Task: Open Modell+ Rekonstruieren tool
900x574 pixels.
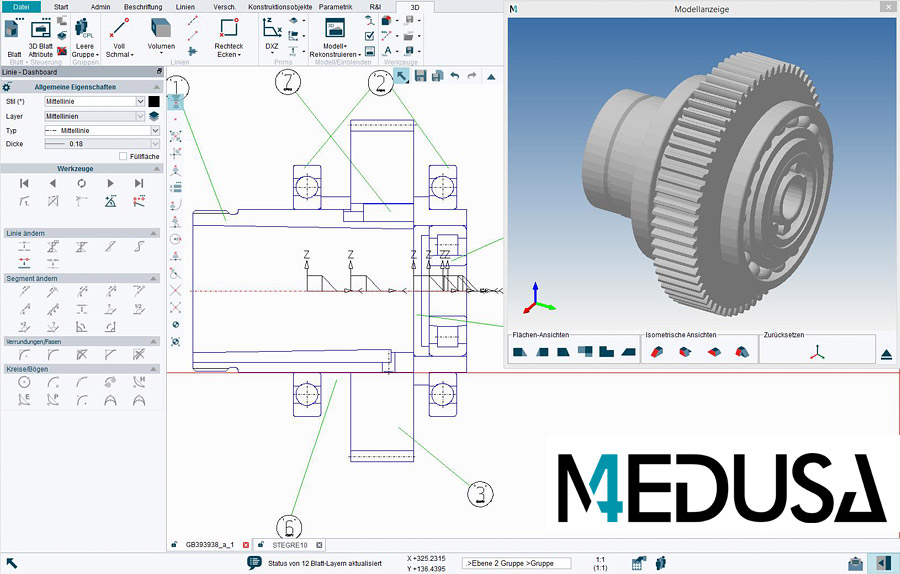Action: click(335, 37)
